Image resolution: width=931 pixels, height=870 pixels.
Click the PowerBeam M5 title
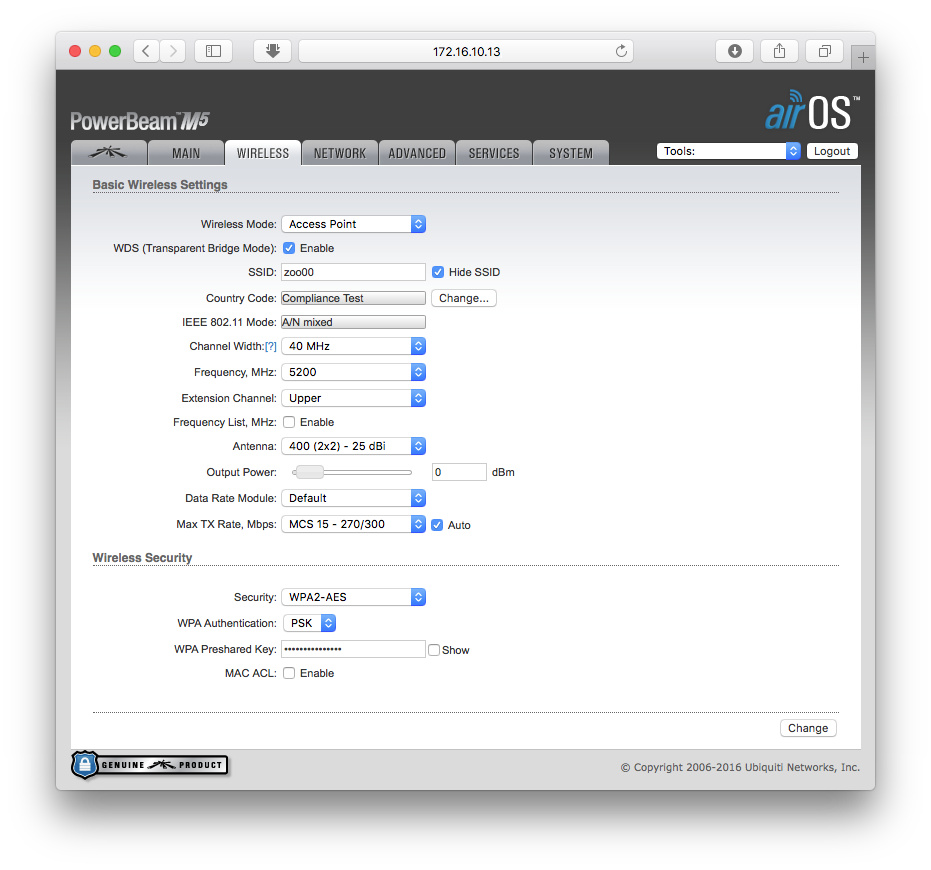140,121
